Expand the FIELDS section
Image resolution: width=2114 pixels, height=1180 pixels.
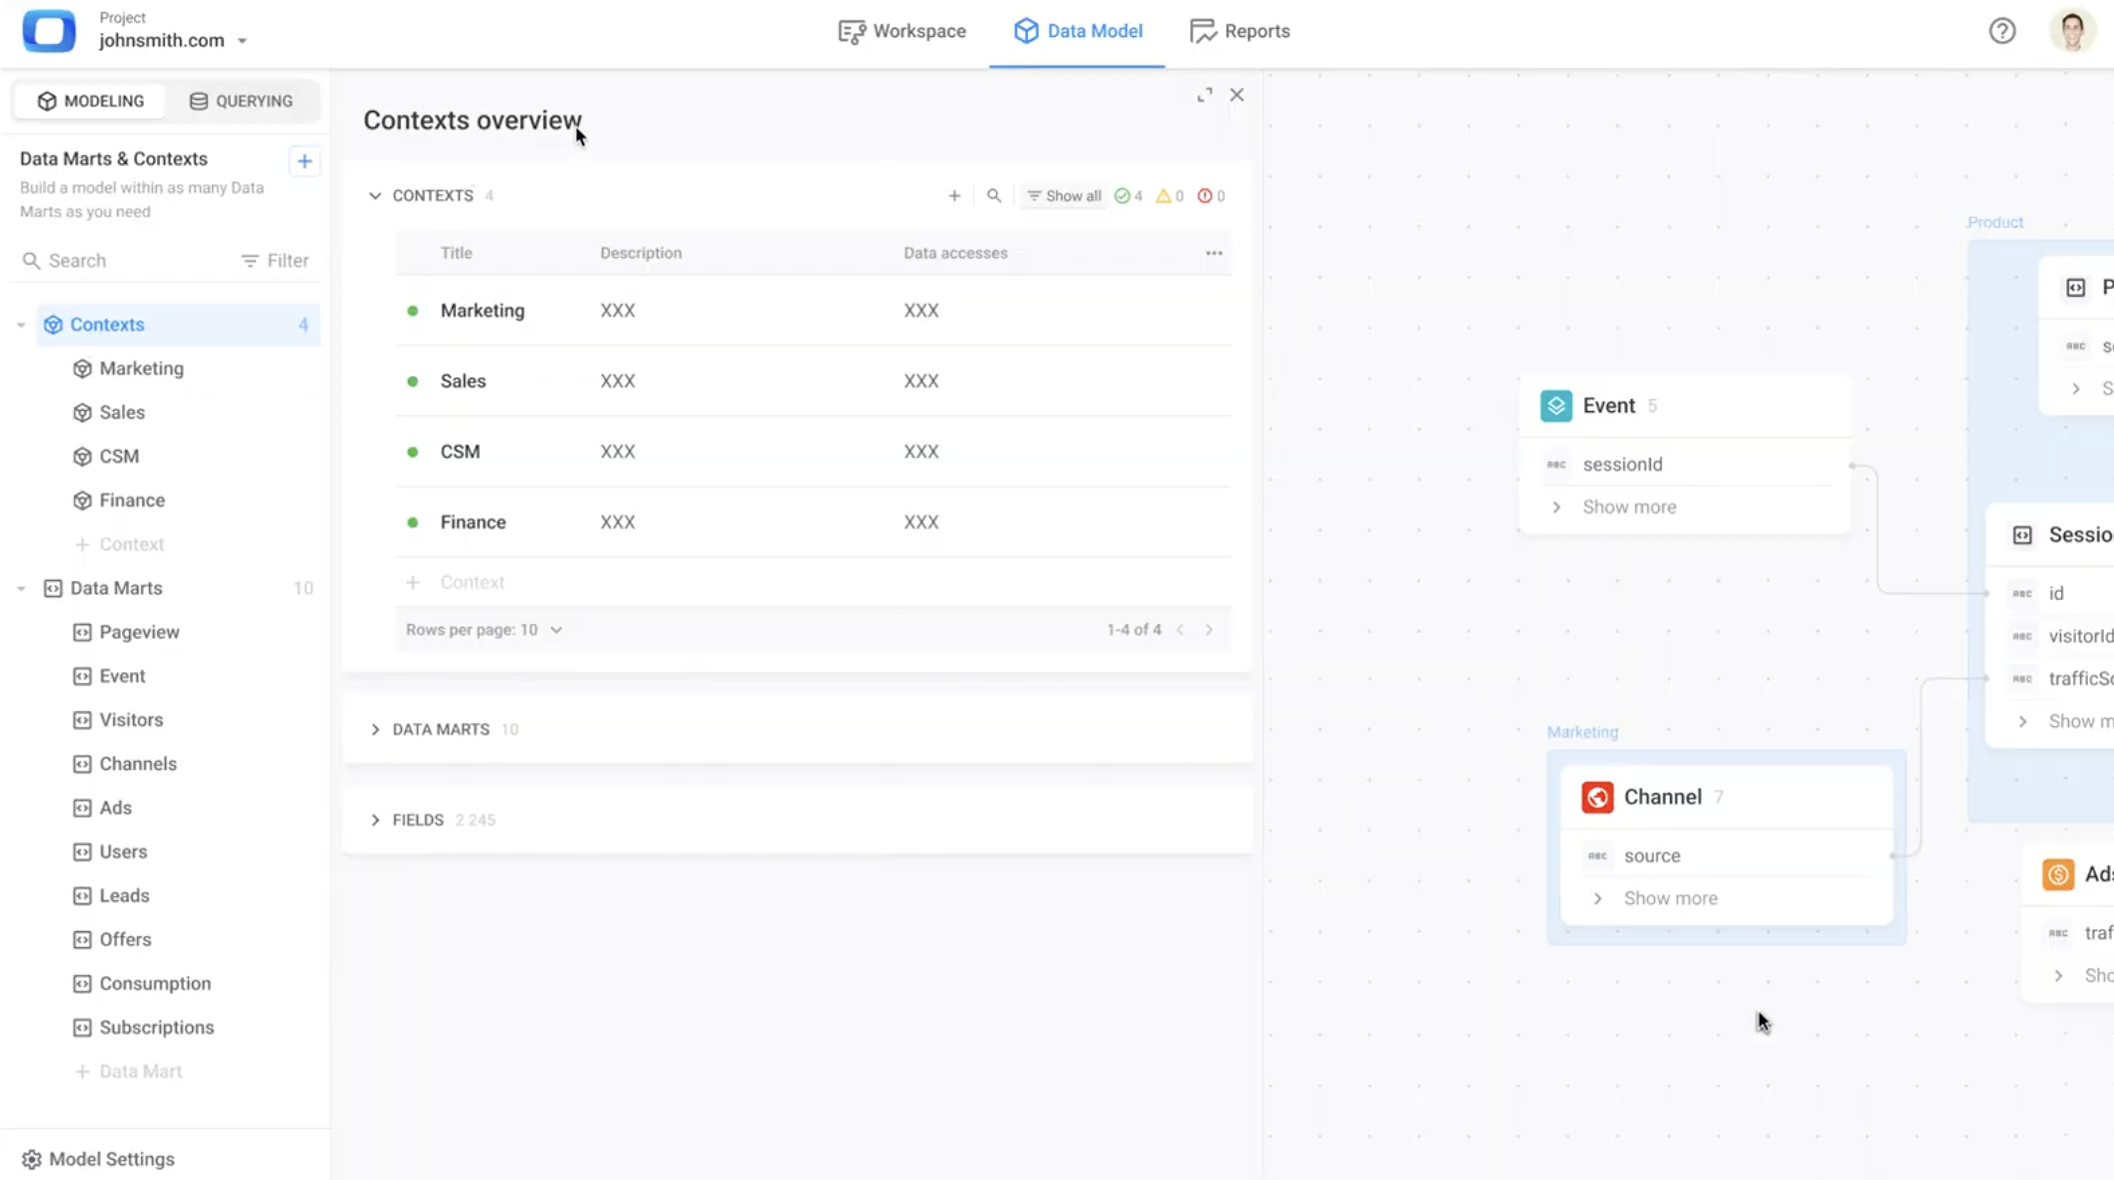(375, 820)
